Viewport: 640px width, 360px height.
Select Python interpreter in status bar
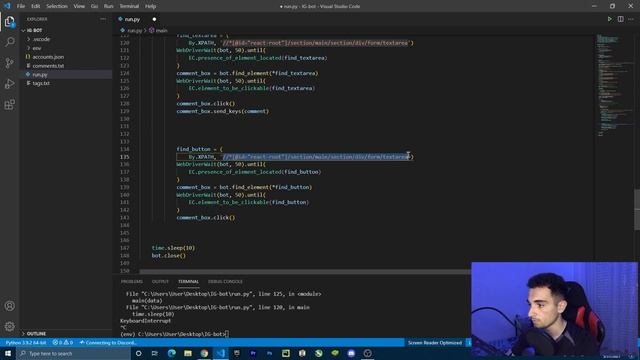pos(26,342)
